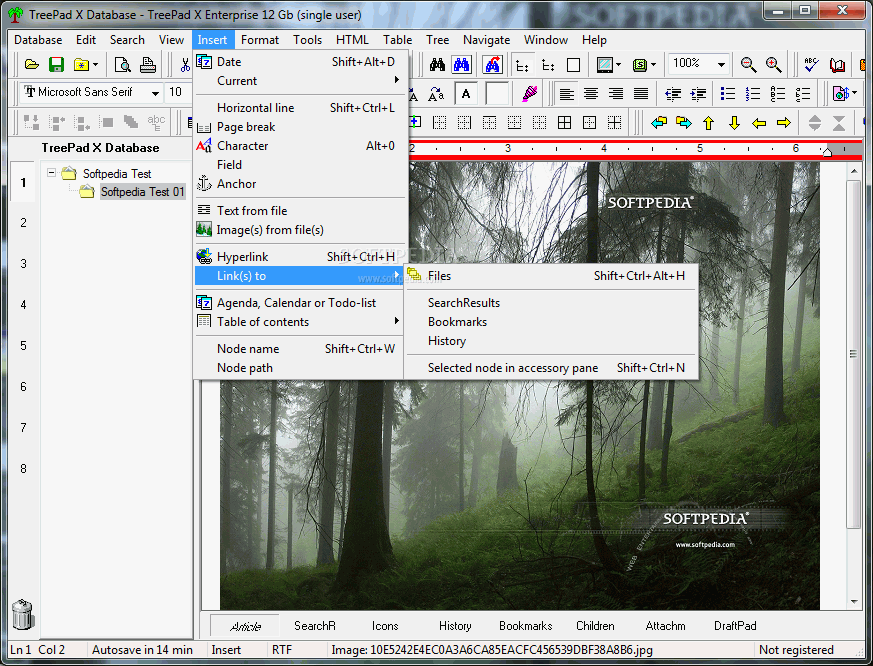Click the yellow right arrow navigation icon

tap(784, 123)
